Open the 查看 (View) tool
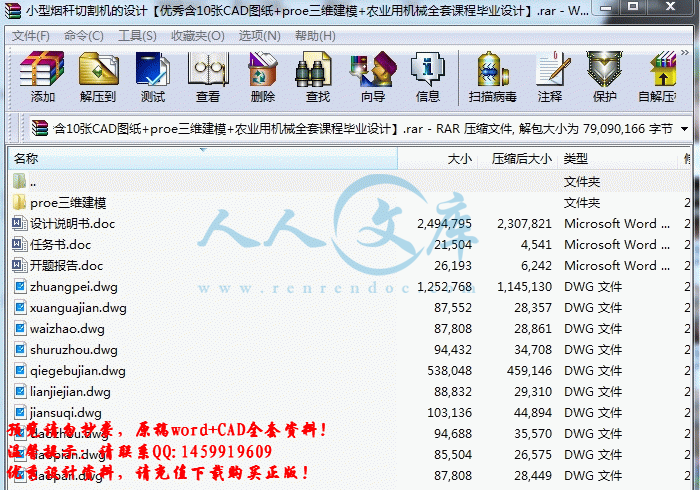The image size is (700, 490). pos(208,76)
